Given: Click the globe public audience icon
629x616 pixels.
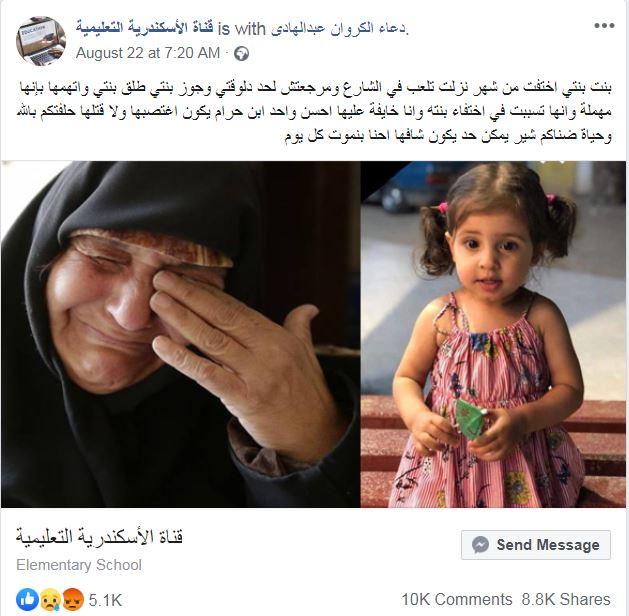Looking at the screenshot, I should (241, 53).
